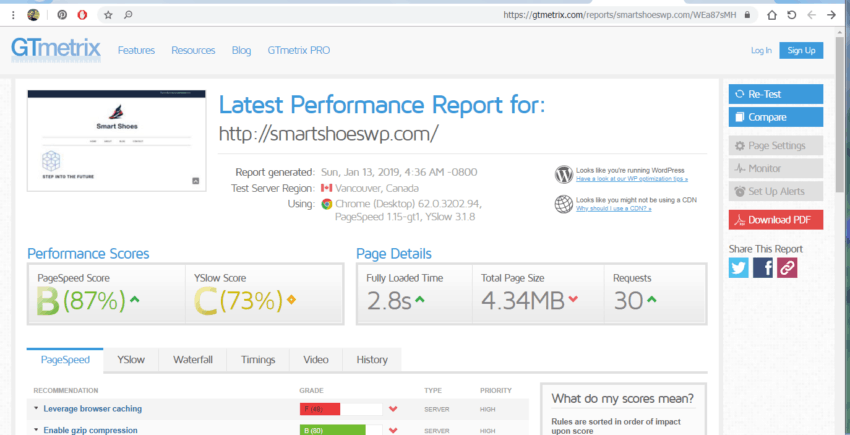This screenshot has height=435, width=850.
Task: Share report on Facebook
Action: pyautogui.click(x=763, y=268)
